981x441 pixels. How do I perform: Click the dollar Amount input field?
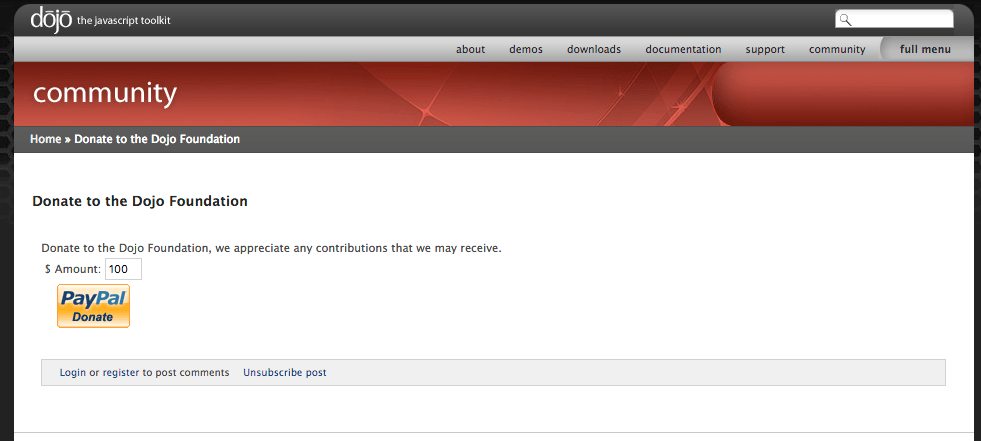(123, 269)
